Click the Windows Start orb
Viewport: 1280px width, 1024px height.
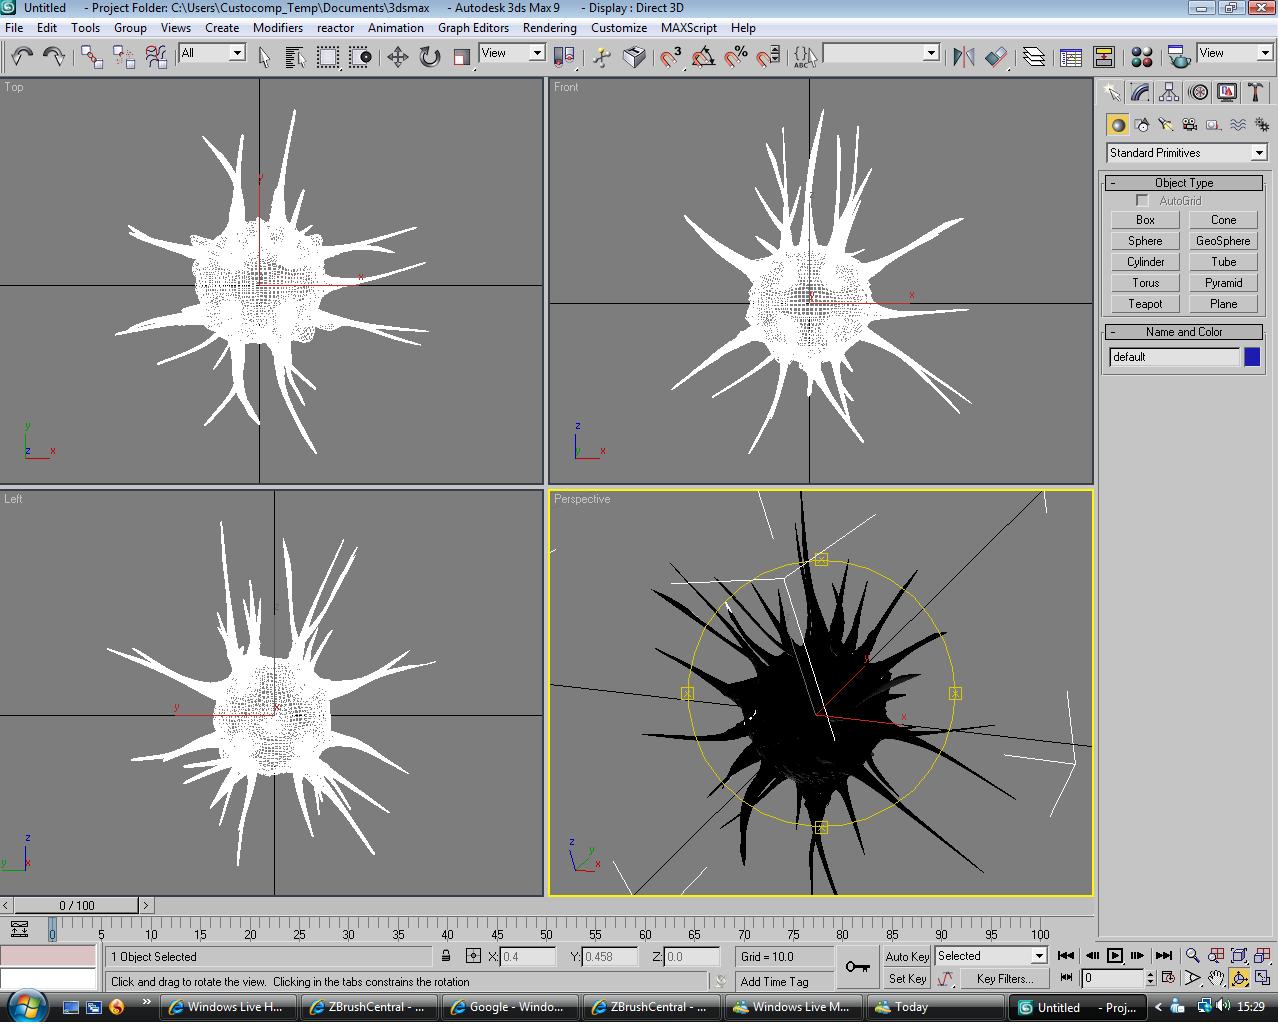tap(27, 1005)
